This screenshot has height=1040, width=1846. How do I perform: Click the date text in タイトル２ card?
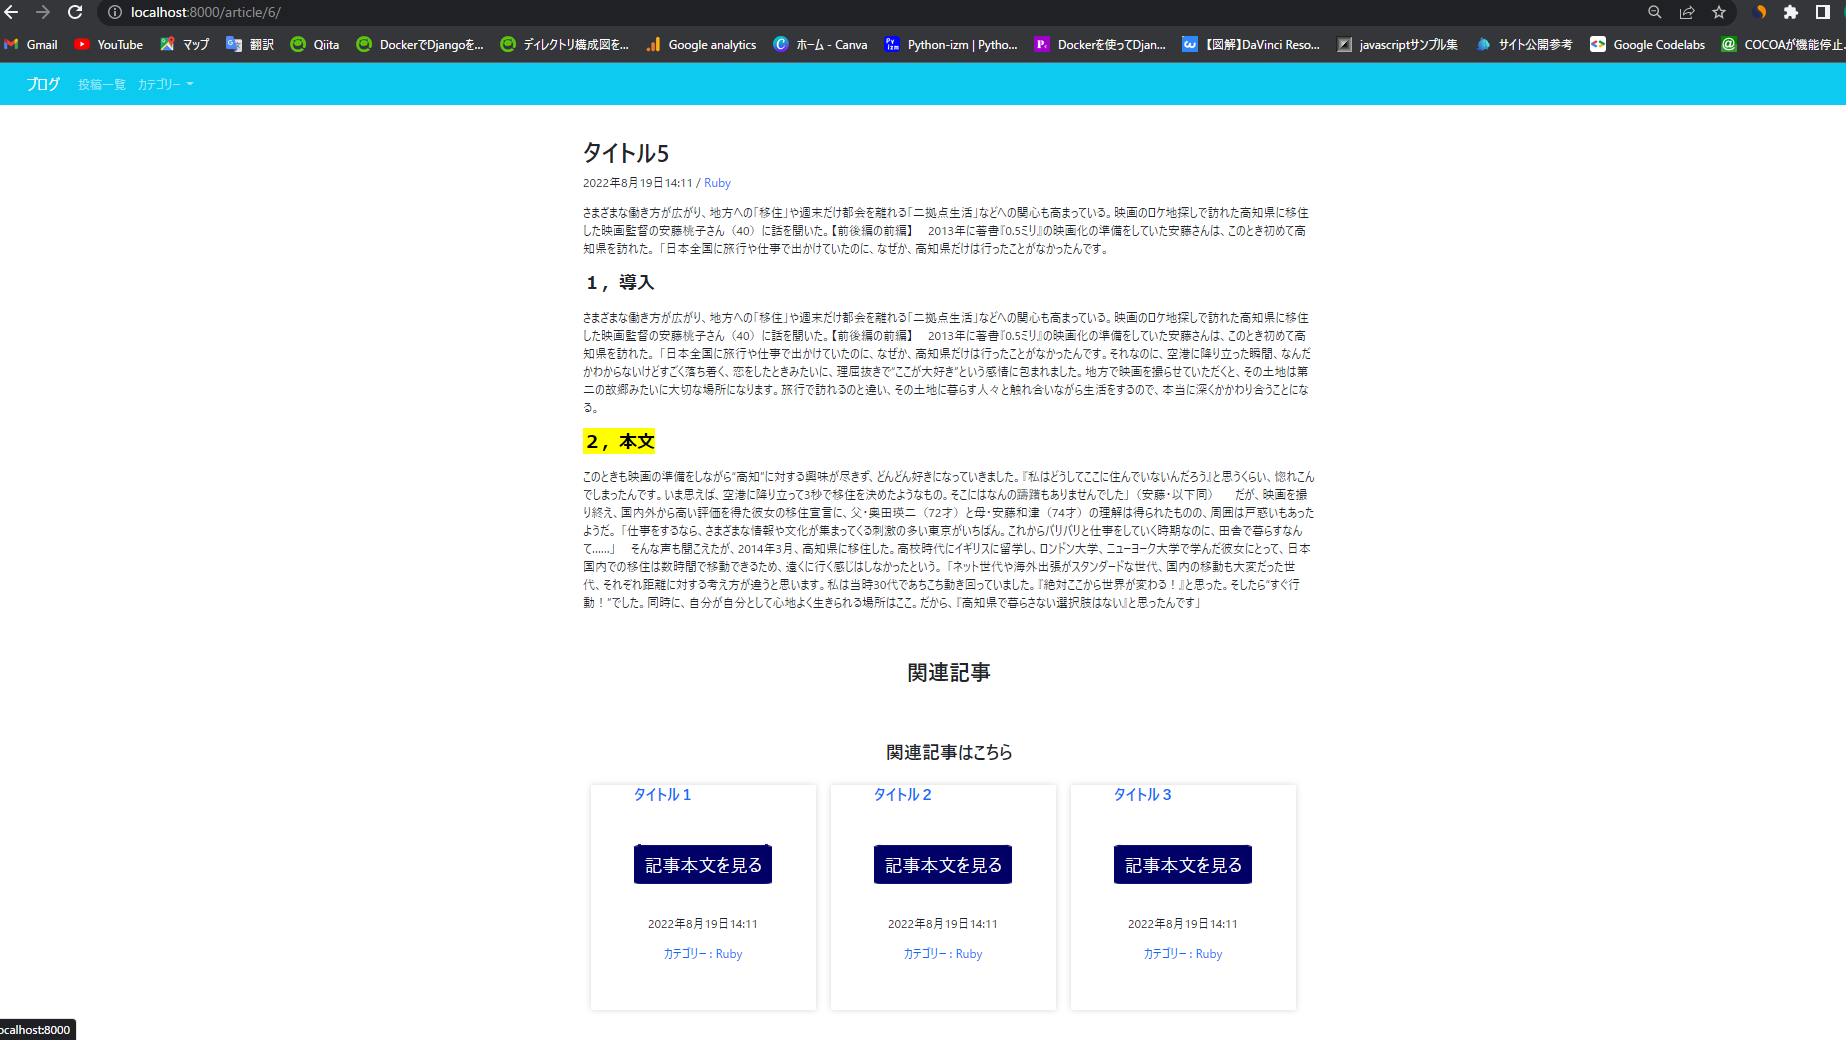point(943,924)
